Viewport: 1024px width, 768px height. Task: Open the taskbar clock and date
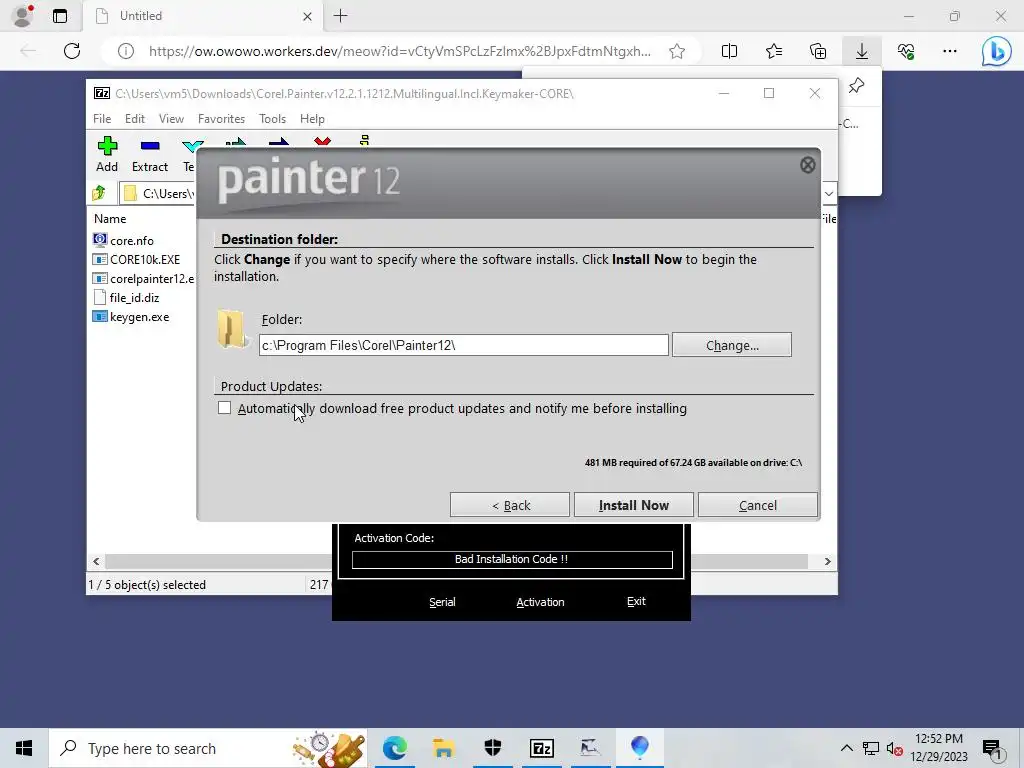[x=939, y=748]
